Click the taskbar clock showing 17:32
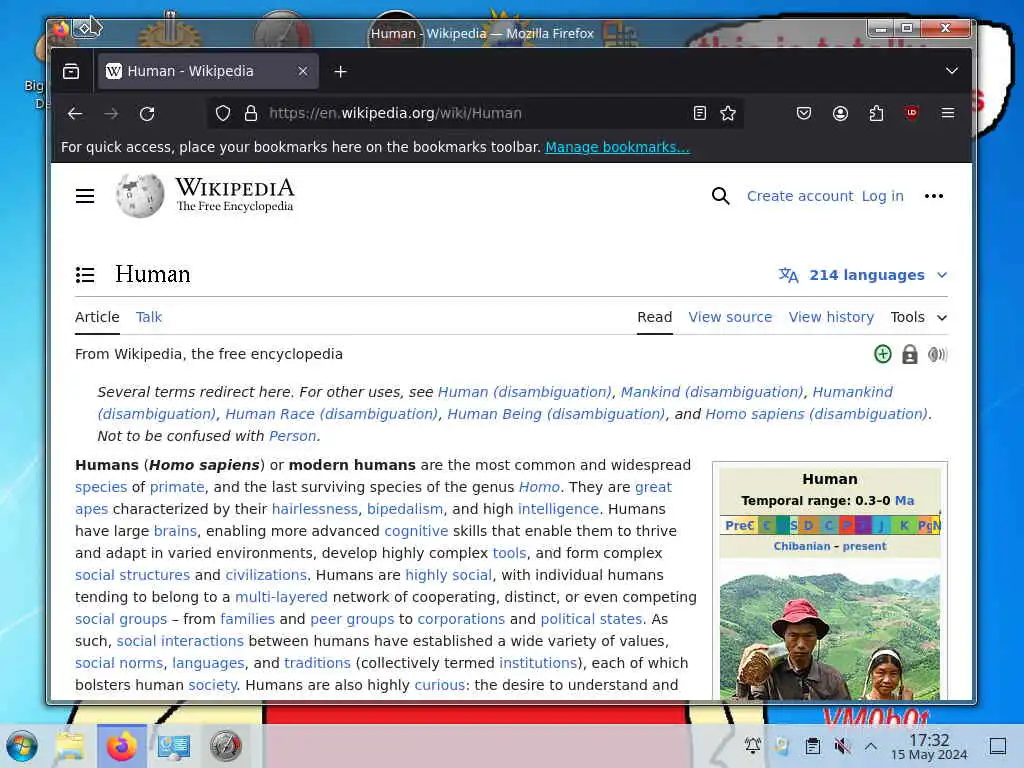This screenshot has width=1024, height=768. pos(929,746)
